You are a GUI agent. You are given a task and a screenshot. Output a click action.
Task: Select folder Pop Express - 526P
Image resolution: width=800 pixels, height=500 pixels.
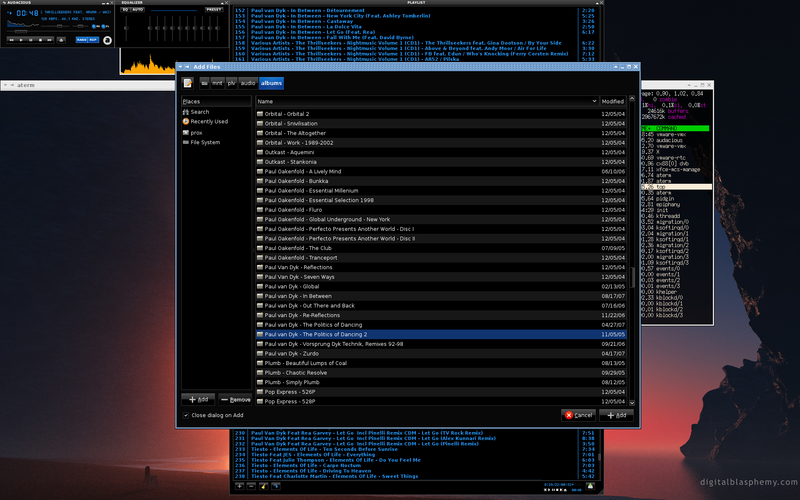point(441,392)
